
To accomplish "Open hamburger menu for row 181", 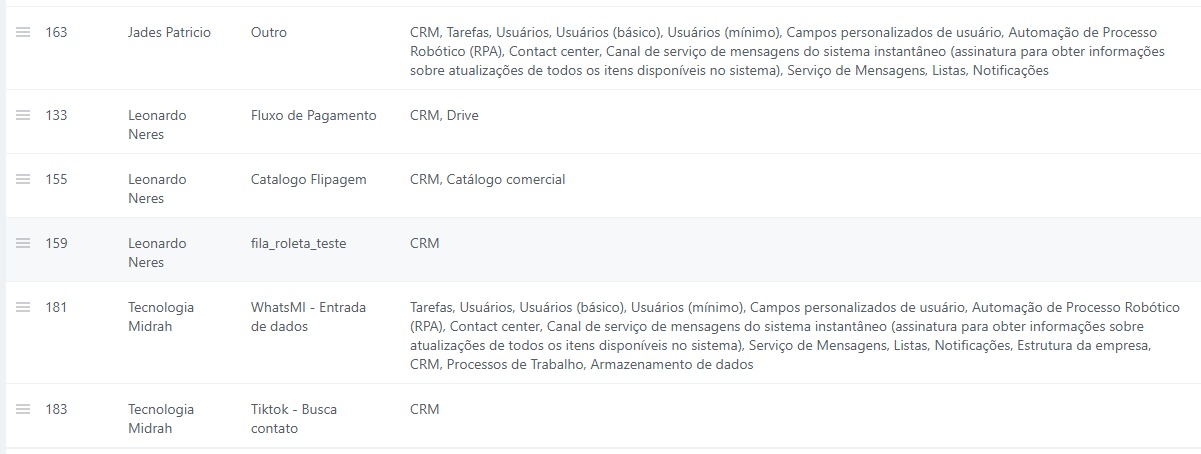I will pos(23,307).
